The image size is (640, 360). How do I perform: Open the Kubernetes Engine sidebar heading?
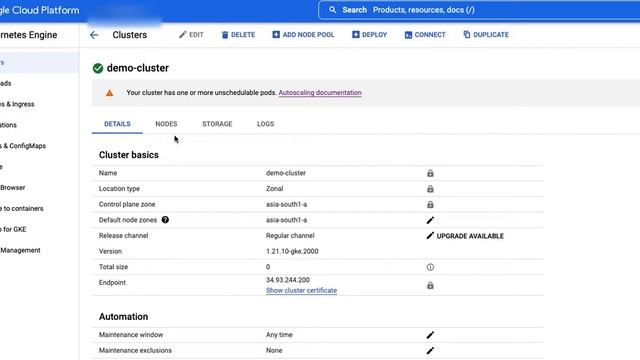pos(29,35)
